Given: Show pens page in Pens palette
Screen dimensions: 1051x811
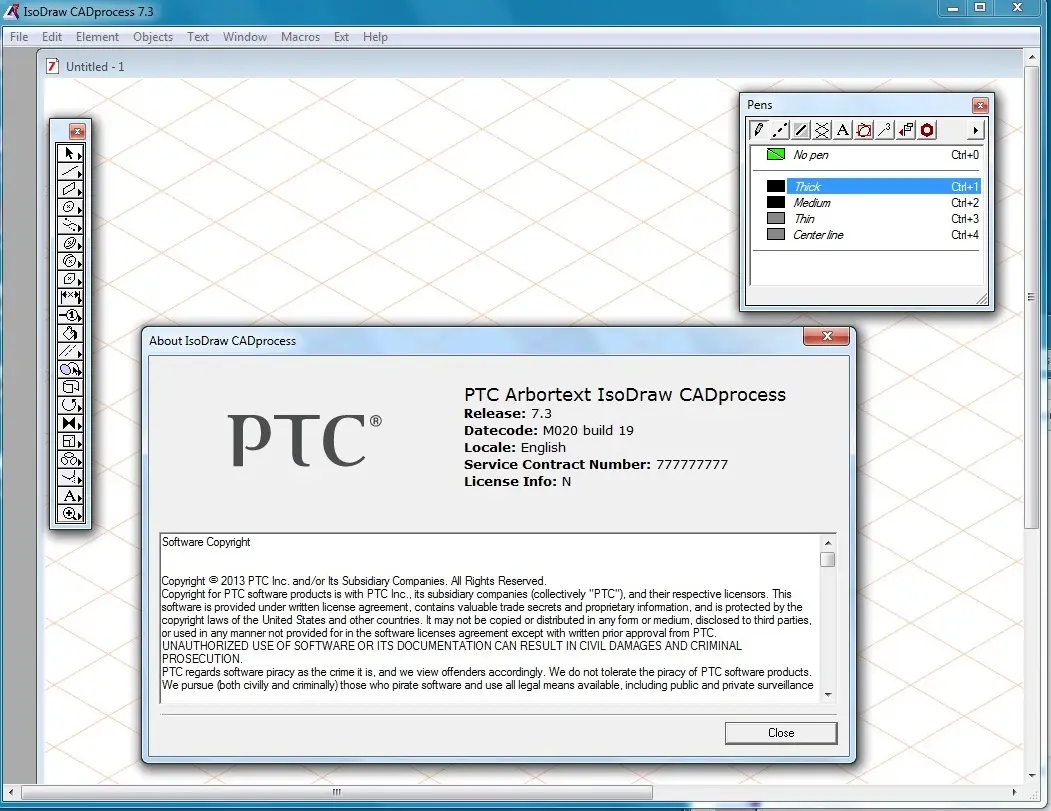Looking at the screenshot, I should tap(759, 130).
